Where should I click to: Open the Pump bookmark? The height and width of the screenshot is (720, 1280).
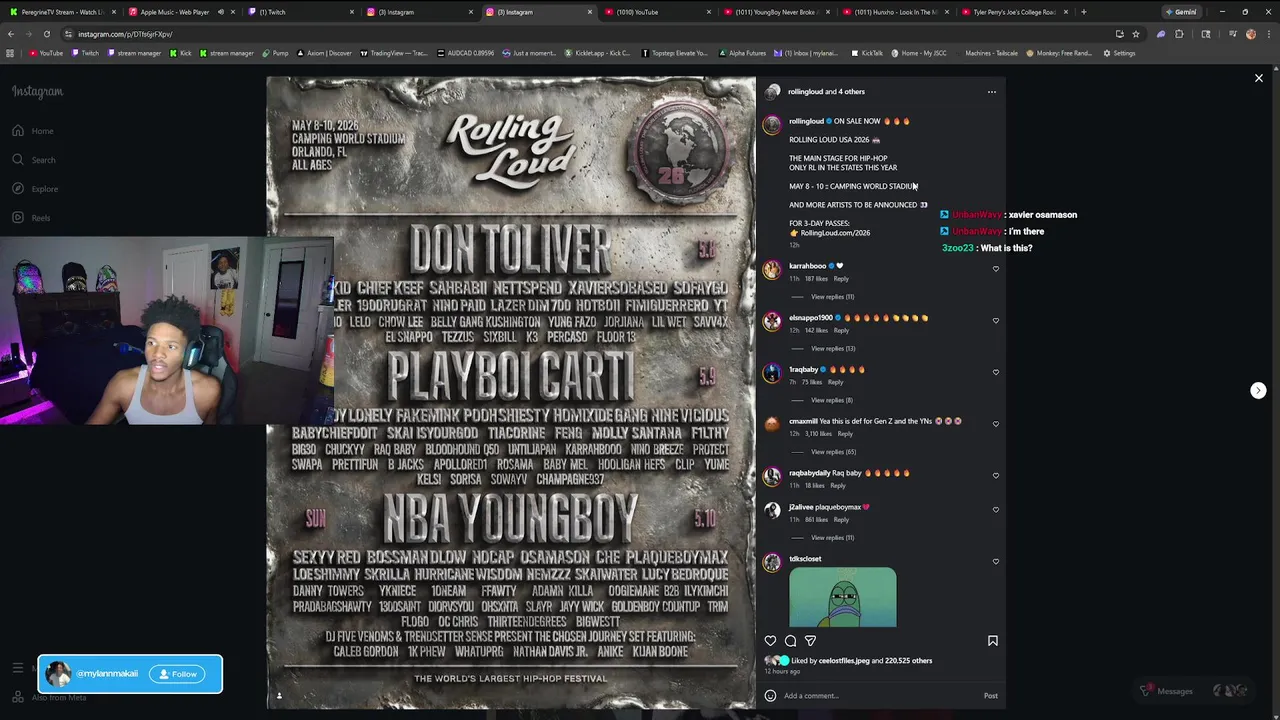pos(275,53)
